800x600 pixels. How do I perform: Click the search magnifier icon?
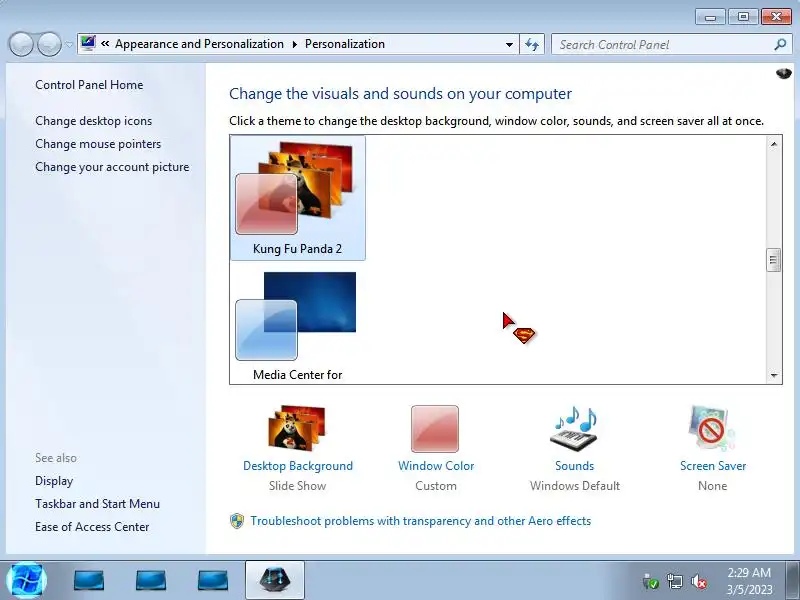coord(780,44)
